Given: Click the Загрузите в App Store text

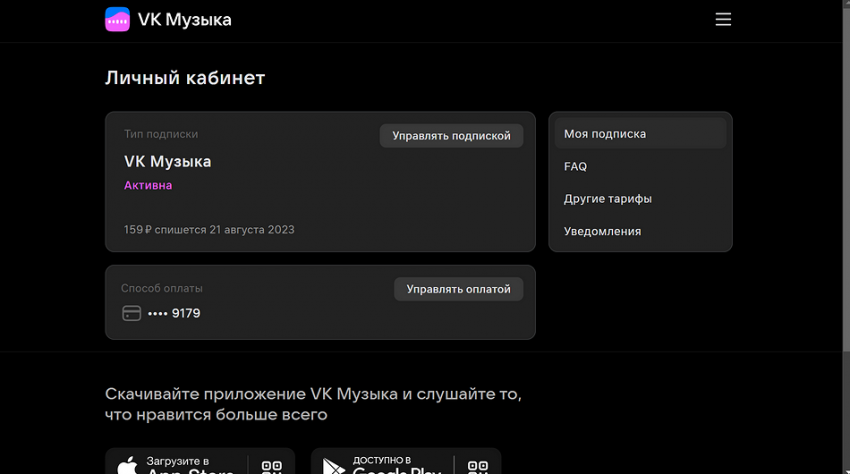Looking at the screenshot, I should coord(190,465).
